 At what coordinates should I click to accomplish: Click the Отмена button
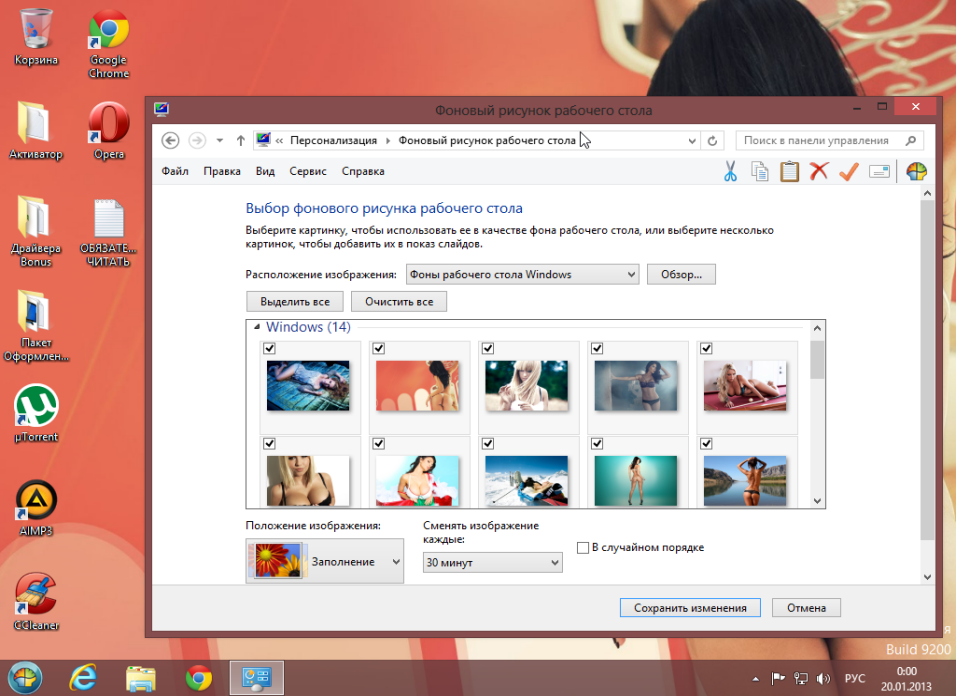coord(806,608)
